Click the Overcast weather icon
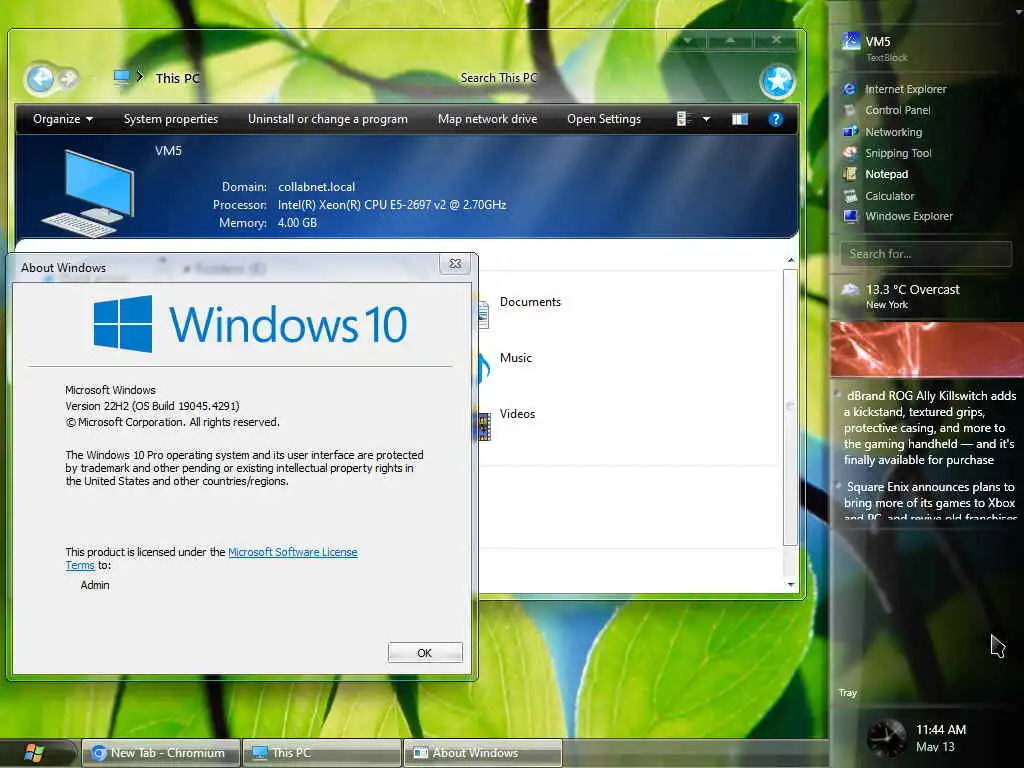This screenshot has height=768, width=1024. click(x=850, y=290)
